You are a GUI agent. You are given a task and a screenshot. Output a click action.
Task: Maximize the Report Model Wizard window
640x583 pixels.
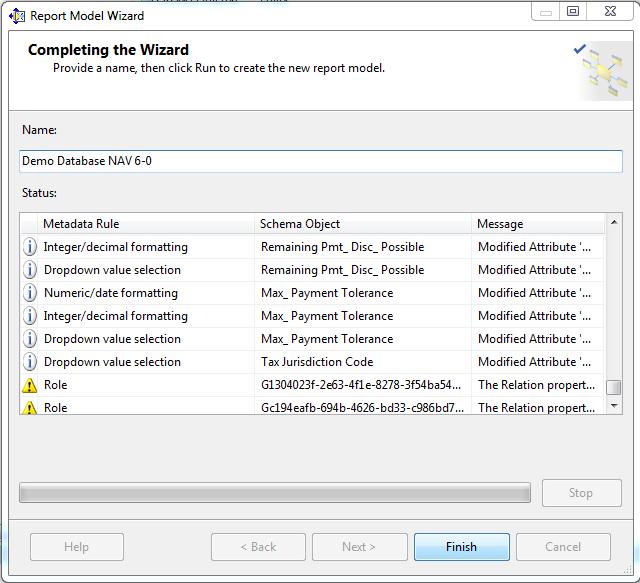(573, 11)
